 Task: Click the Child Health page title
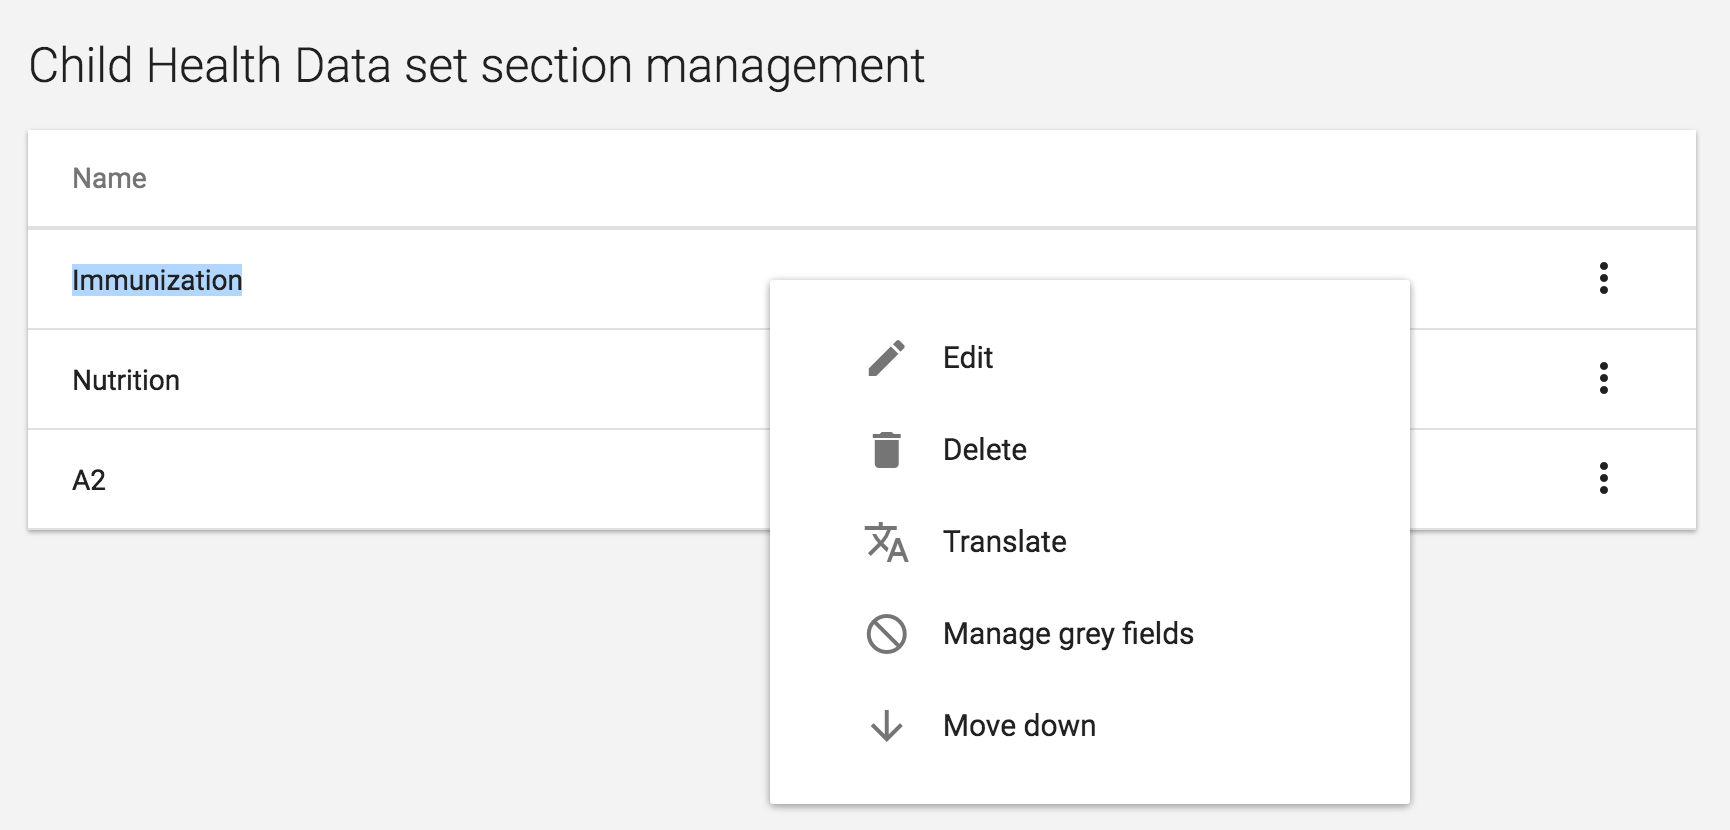click(476, 66)
